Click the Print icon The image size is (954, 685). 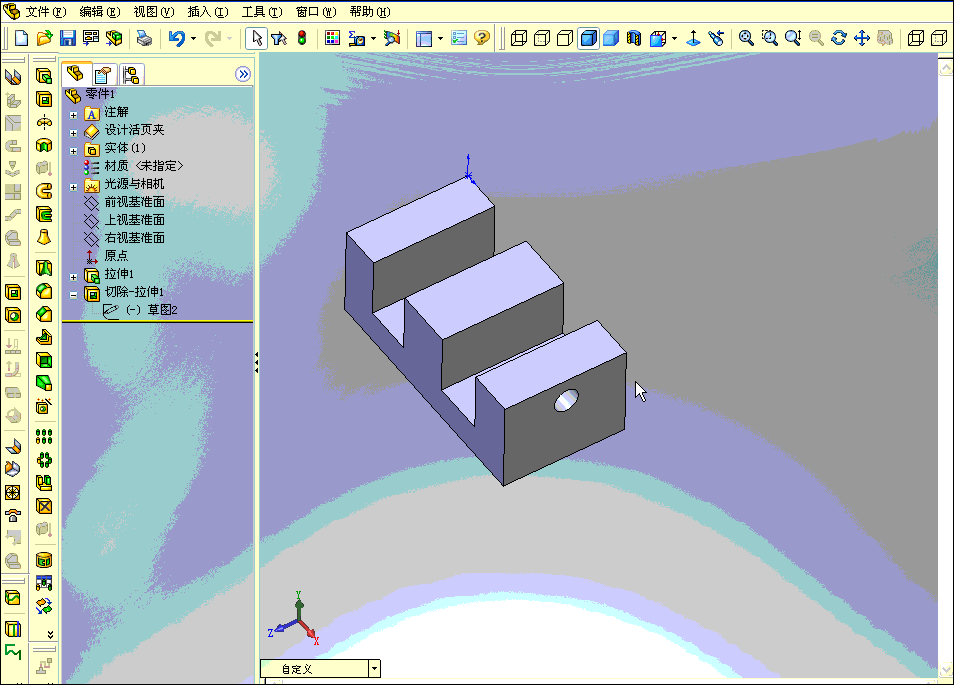click(x=145, y=38)
